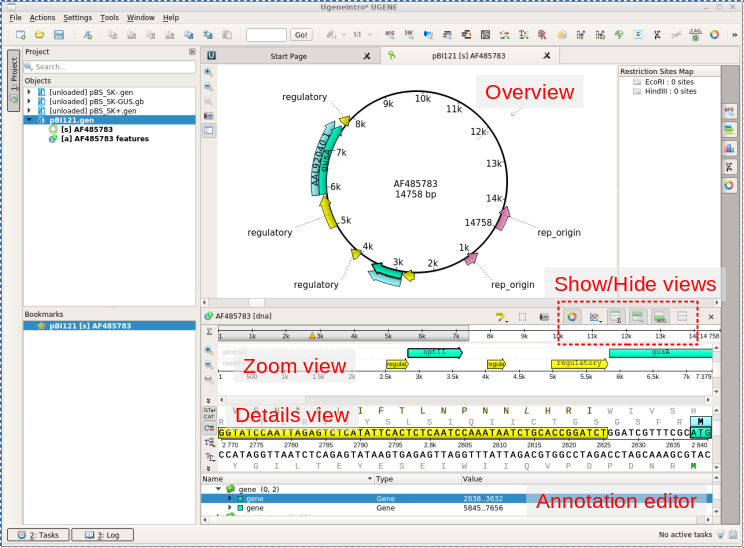Click the export image icon beside the circular view
Screen dimensions: 744x548
click(x=208, y=116)
